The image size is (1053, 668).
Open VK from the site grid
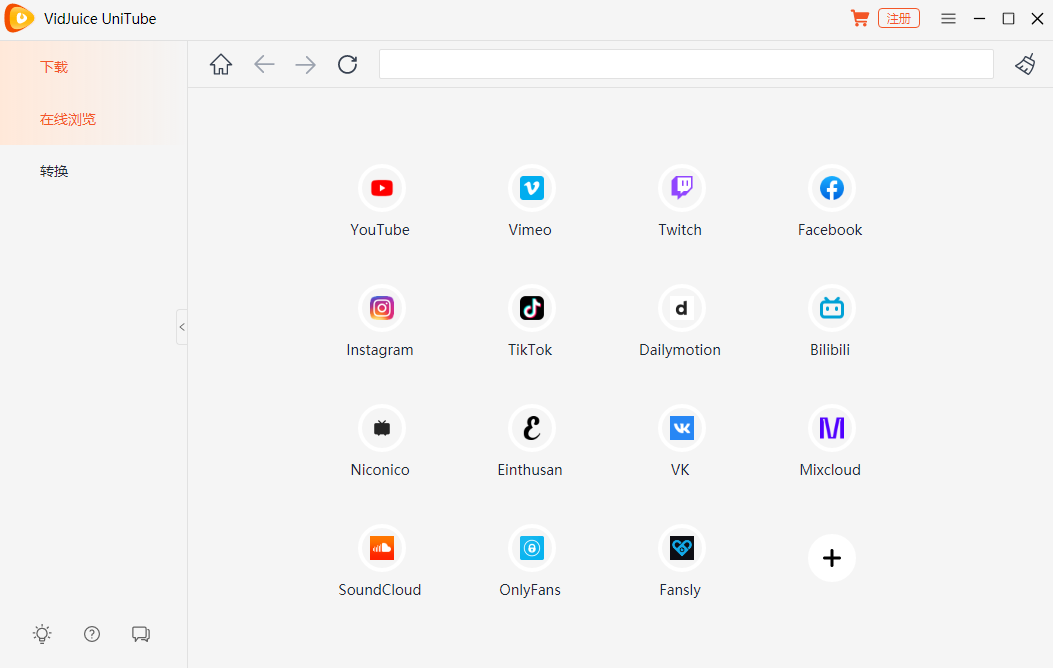pyautogui.click(x=680, y=428)
